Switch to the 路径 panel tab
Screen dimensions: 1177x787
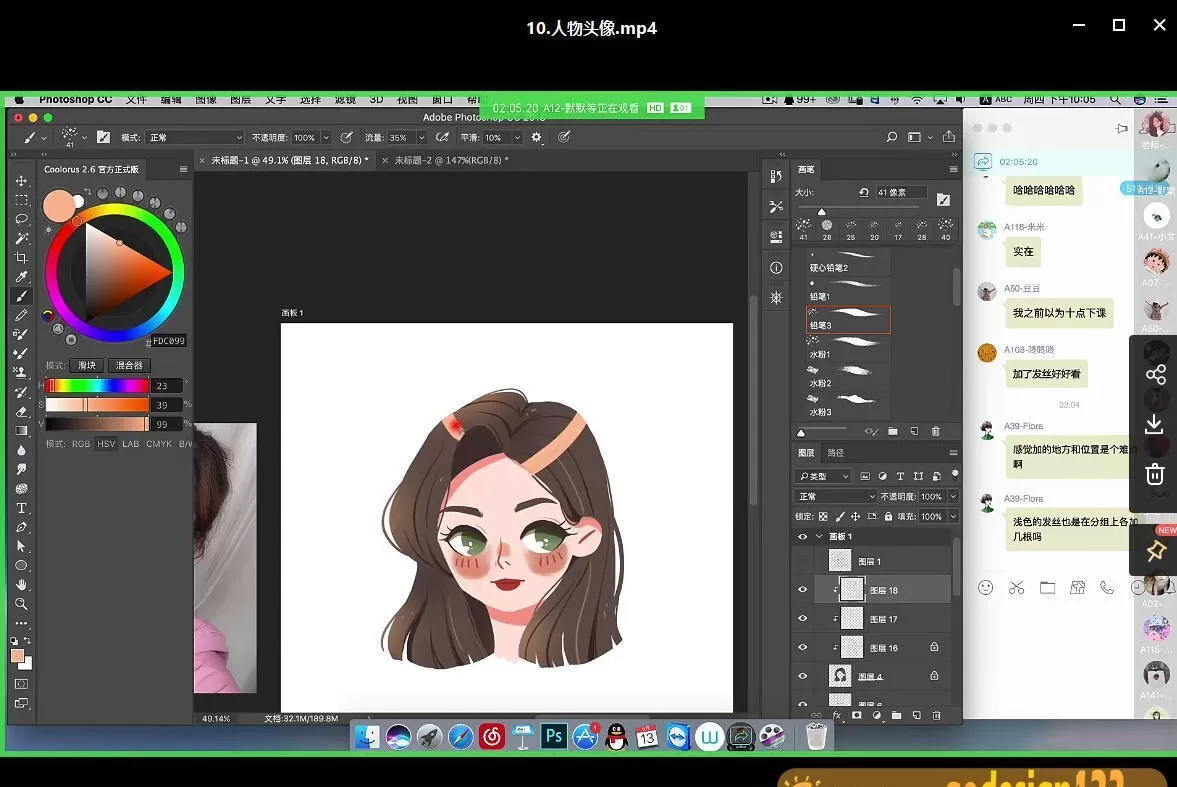pyautogui.click(x=836, y=453)
